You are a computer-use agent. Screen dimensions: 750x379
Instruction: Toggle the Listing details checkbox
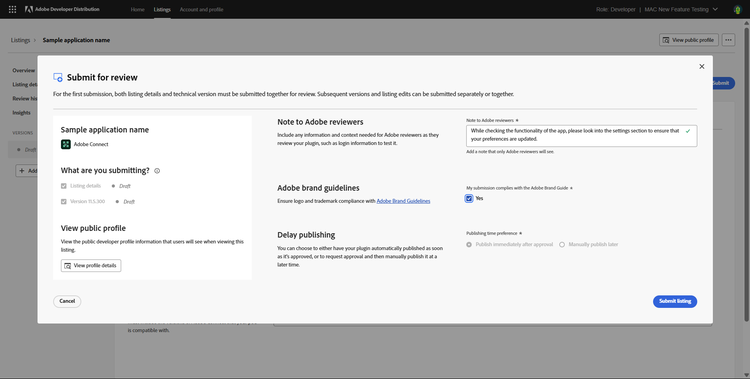[x=64, y=186]
